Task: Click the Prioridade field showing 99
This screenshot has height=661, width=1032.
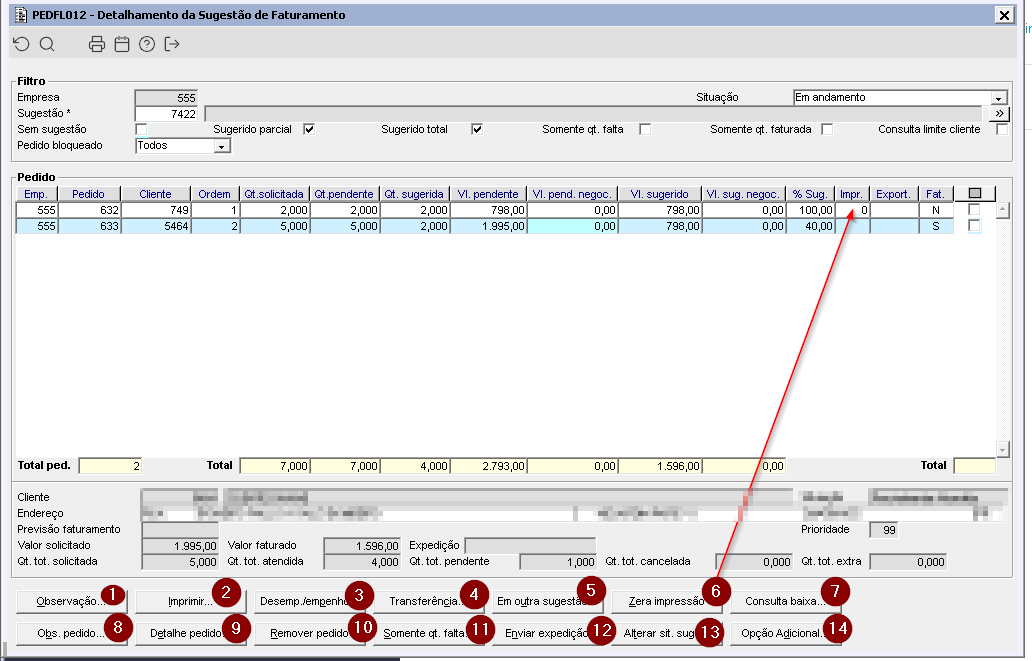Action: click(x=883, y=530)
